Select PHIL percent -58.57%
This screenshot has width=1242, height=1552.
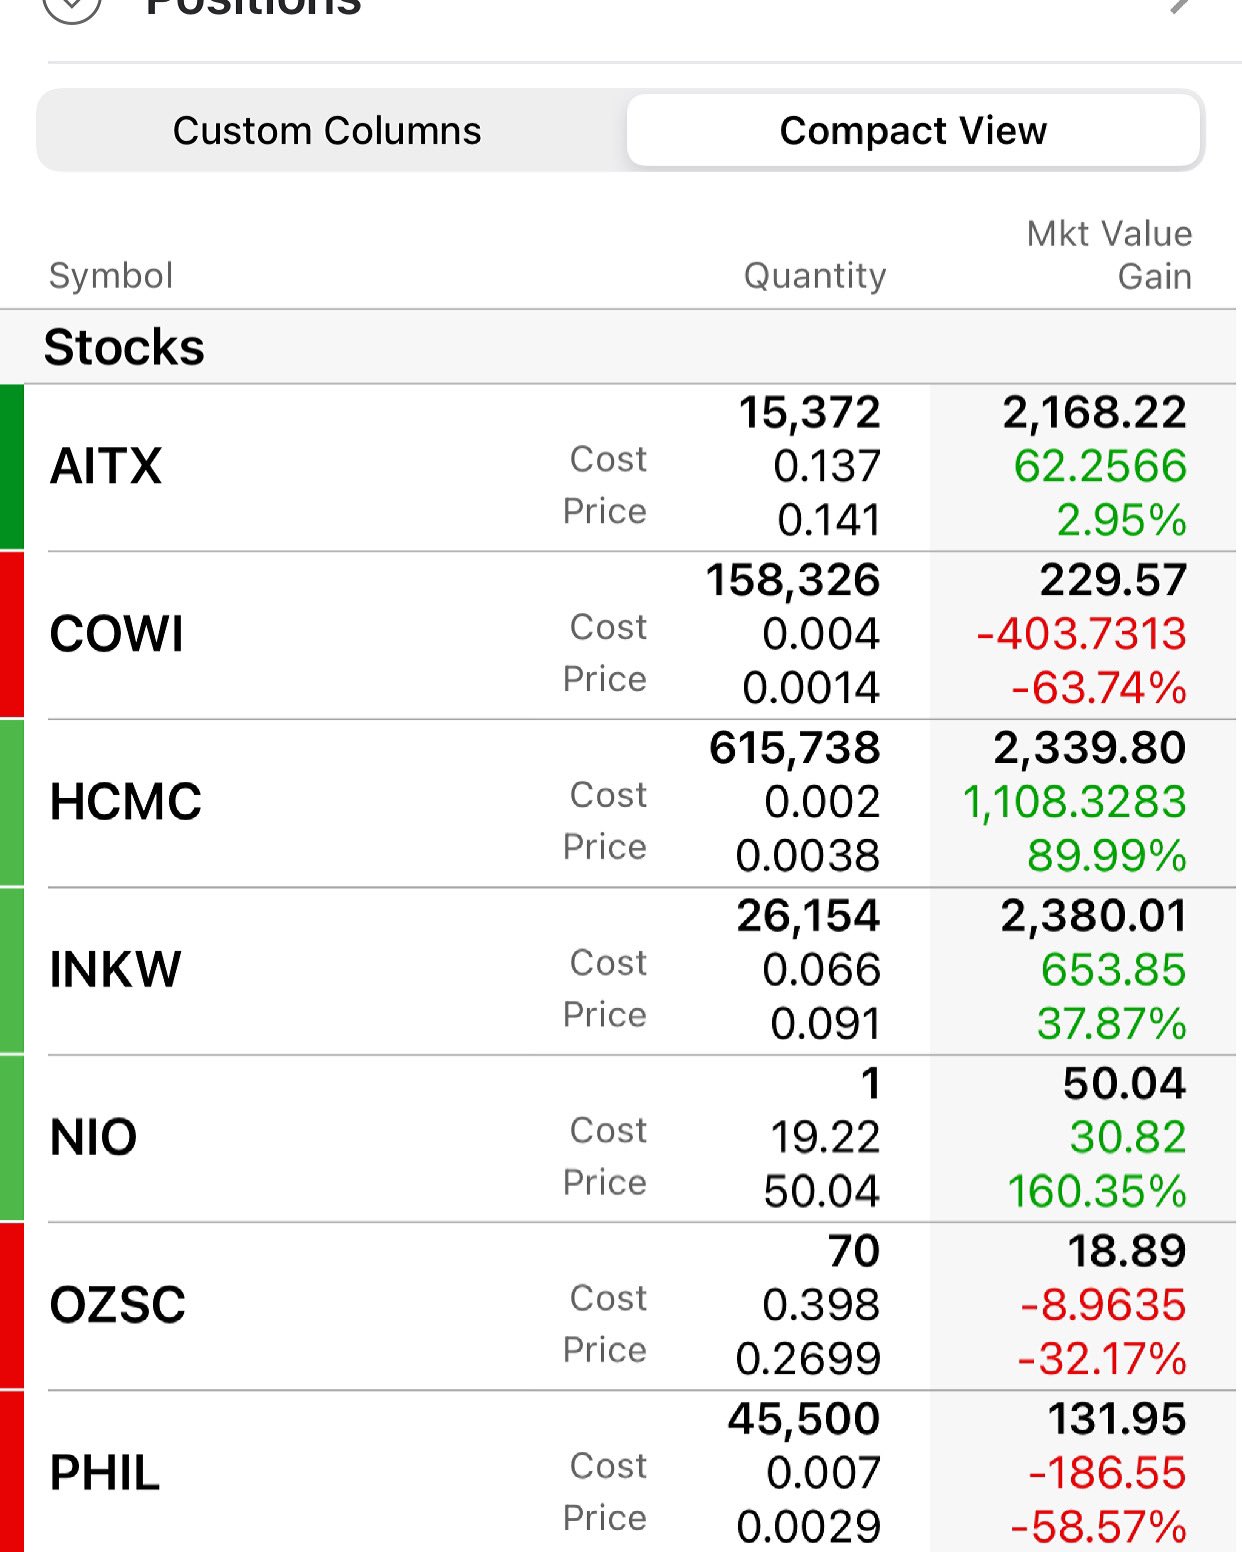click(x=1098, y=1527)
